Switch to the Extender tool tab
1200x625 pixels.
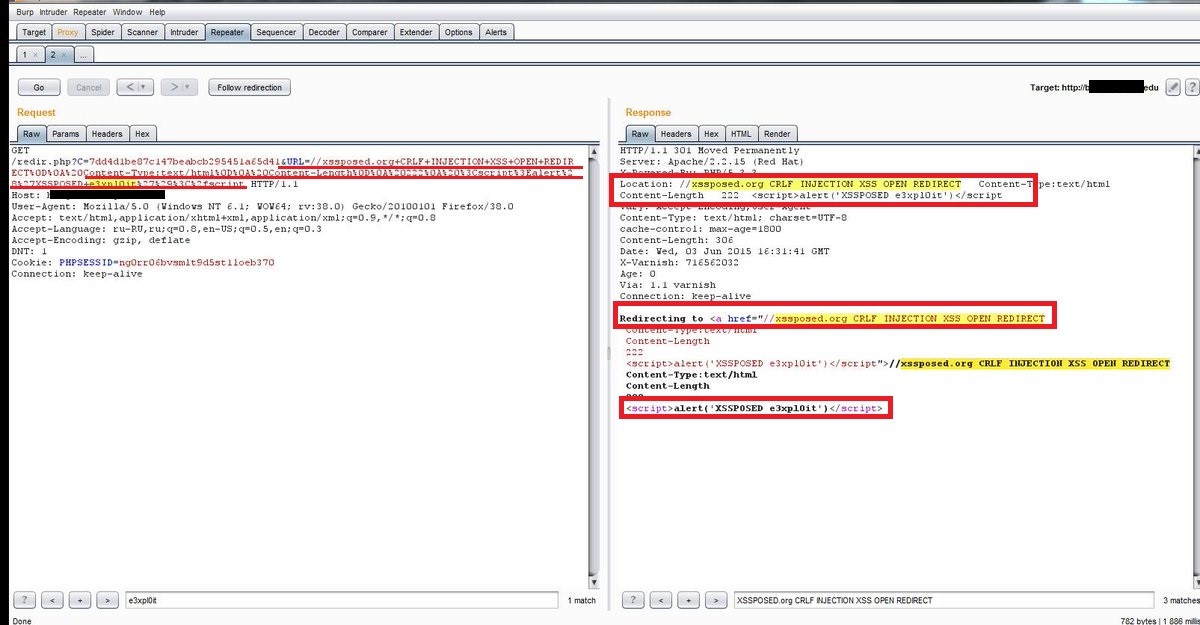tap(415, 32)
